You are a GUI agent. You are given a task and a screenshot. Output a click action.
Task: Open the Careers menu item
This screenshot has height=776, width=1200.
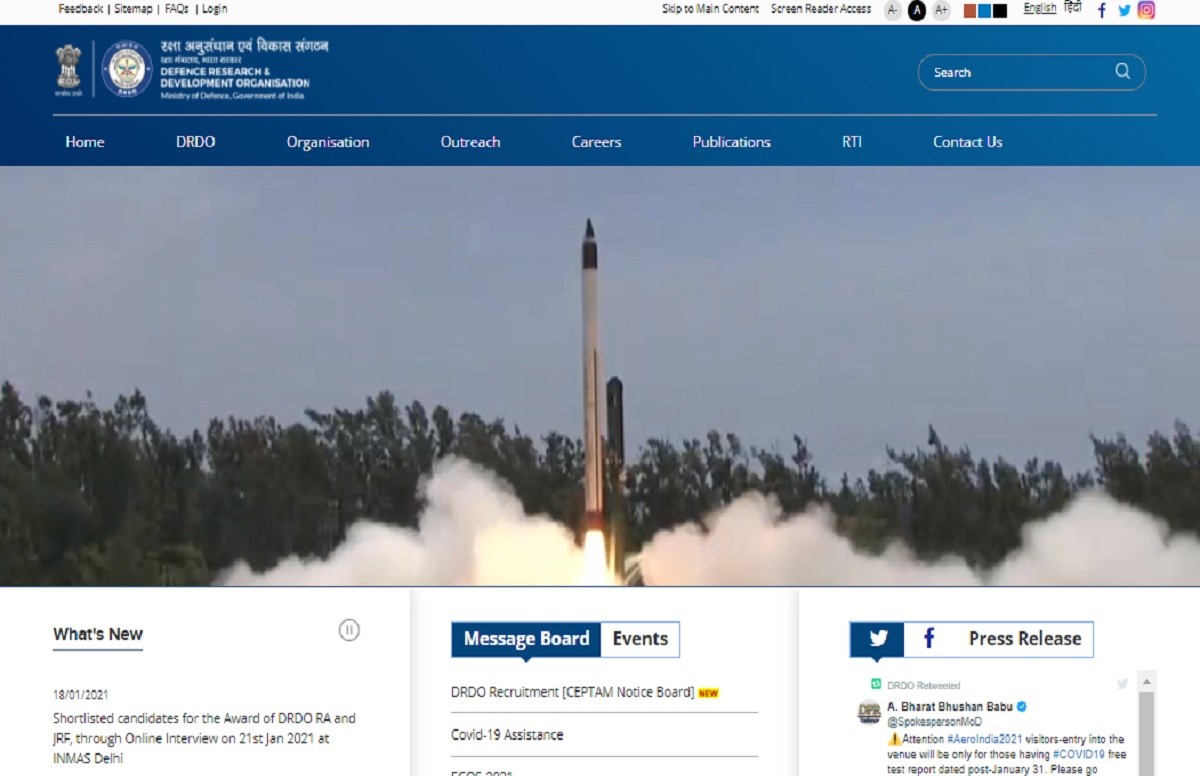596,142
